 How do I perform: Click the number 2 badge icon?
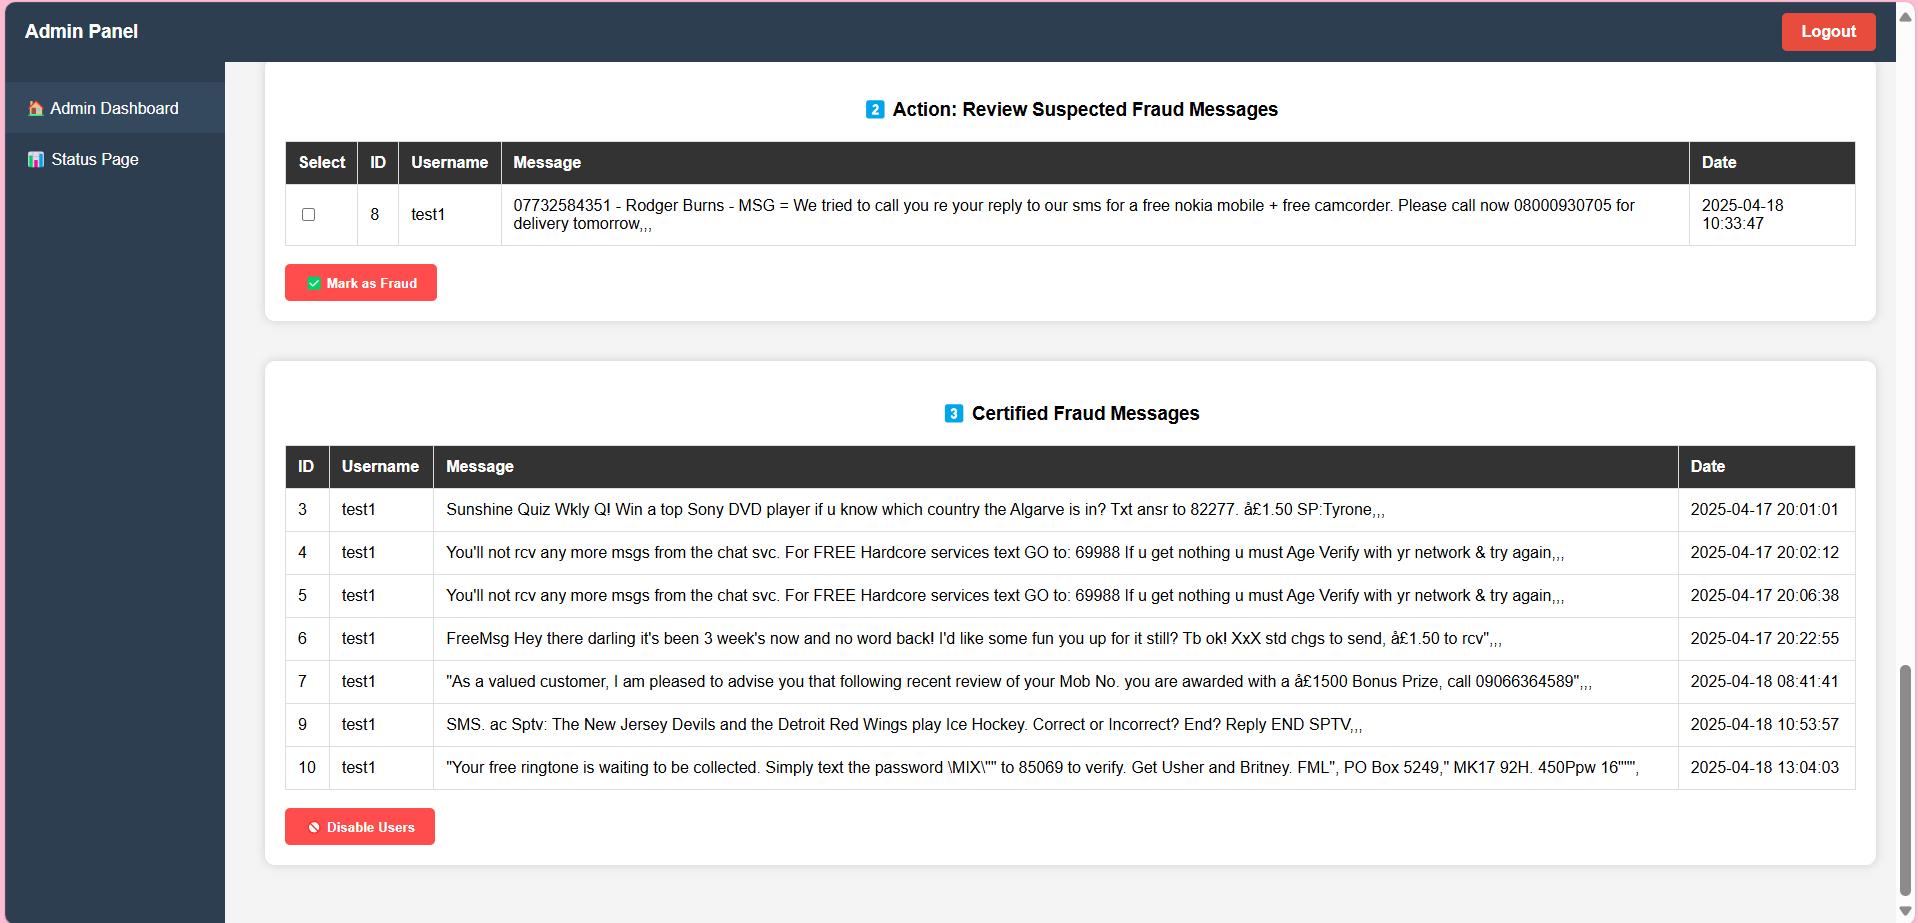(875, 110)
